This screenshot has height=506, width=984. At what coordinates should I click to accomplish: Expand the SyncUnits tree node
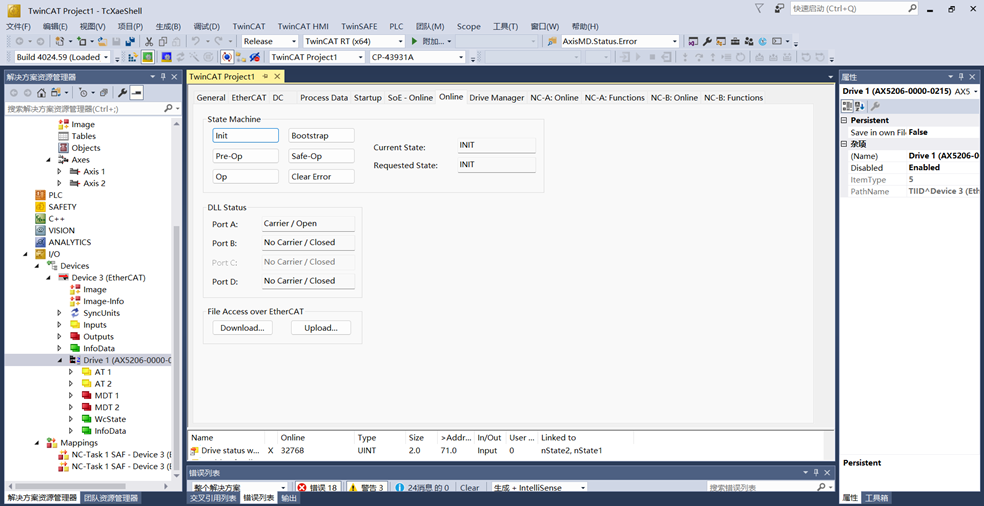[x=60, y=313]
